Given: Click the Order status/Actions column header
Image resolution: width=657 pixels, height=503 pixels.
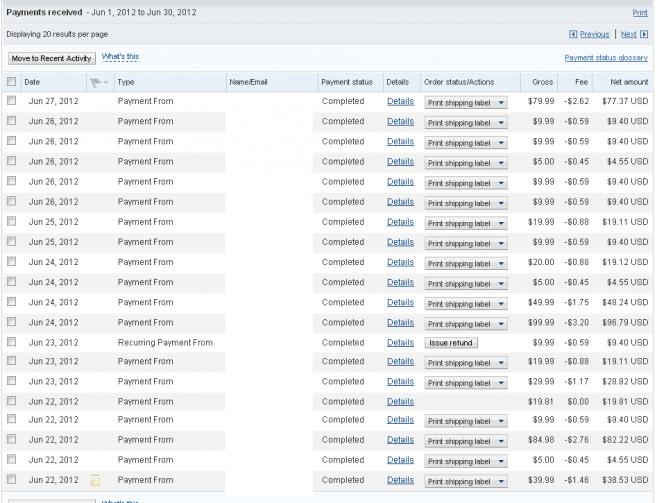Looking at the screenshot, I should click(x=459, y=82).
